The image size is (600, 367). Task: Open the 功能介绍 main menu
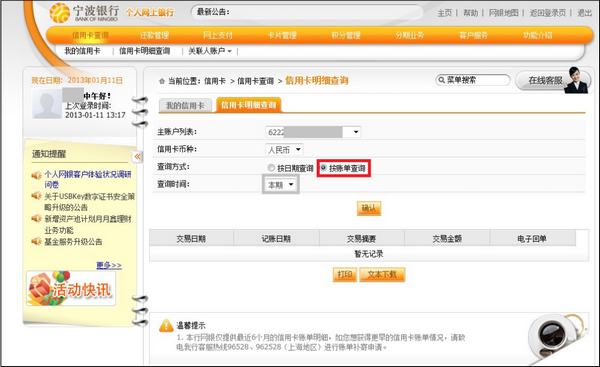click(x=538, y=35)
